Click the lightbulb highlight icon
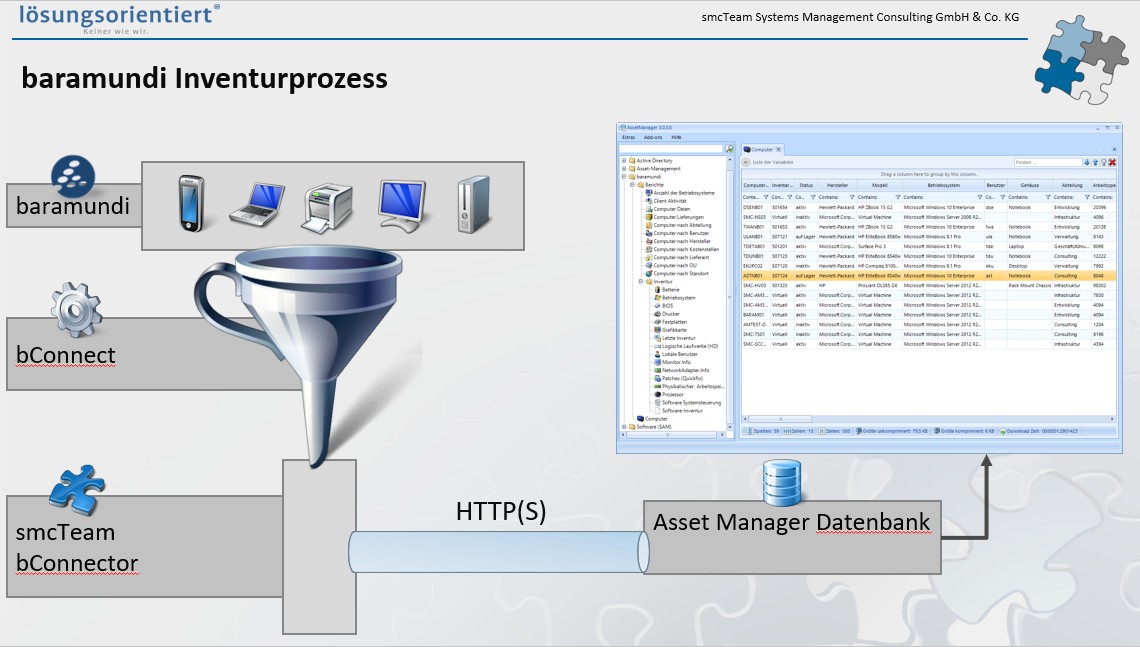 tap(1104, 162)
